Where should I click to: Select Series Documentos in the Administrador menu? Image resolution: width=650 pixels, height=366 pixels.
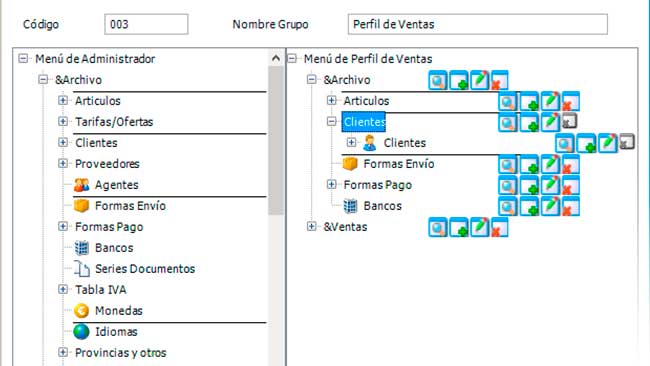(x=145, y=269)
